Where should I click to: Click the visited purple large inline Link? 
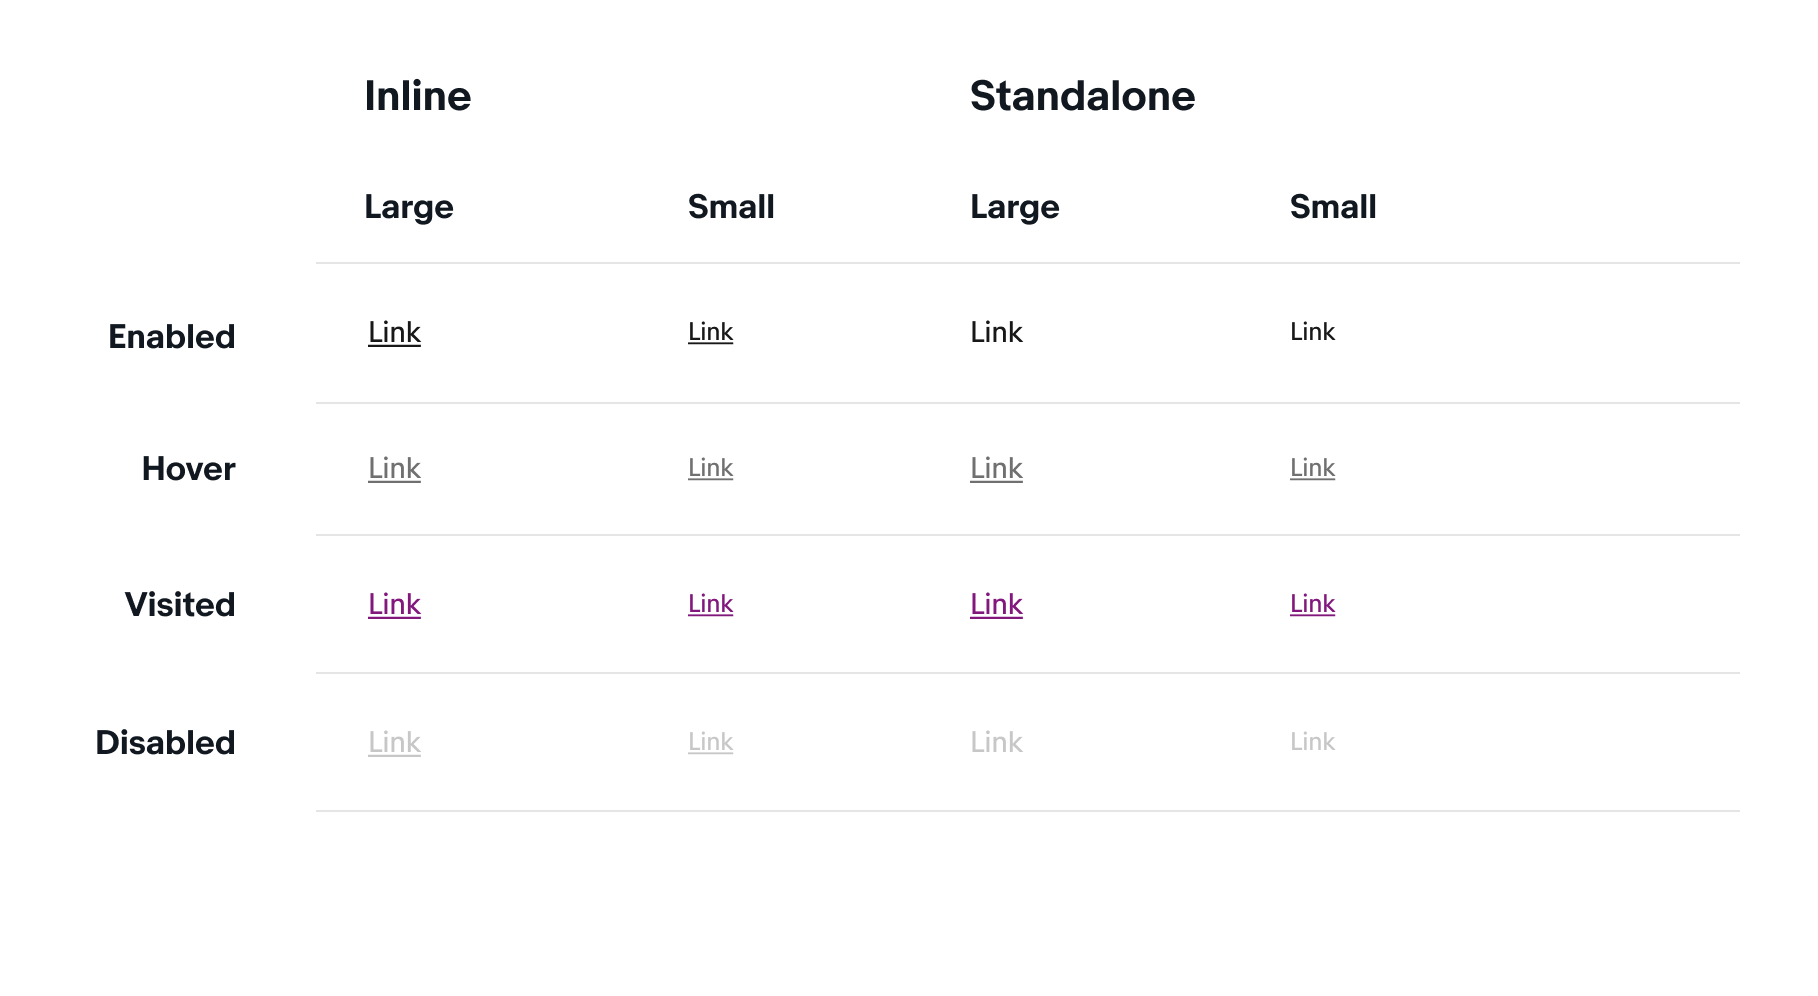click(x=394, y=604)
